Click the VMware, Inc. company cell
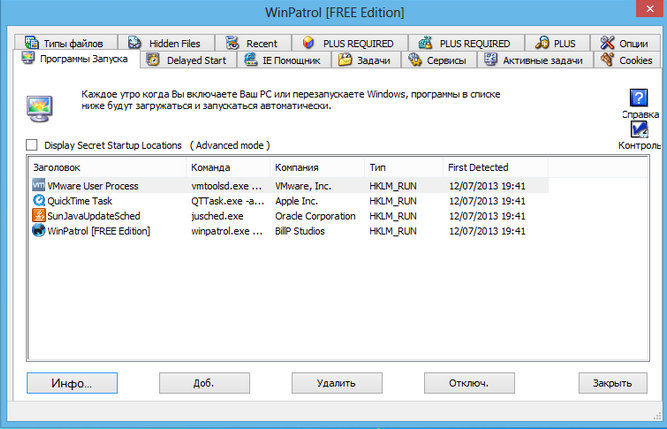 pyautogui.click(x=303, y=186)
